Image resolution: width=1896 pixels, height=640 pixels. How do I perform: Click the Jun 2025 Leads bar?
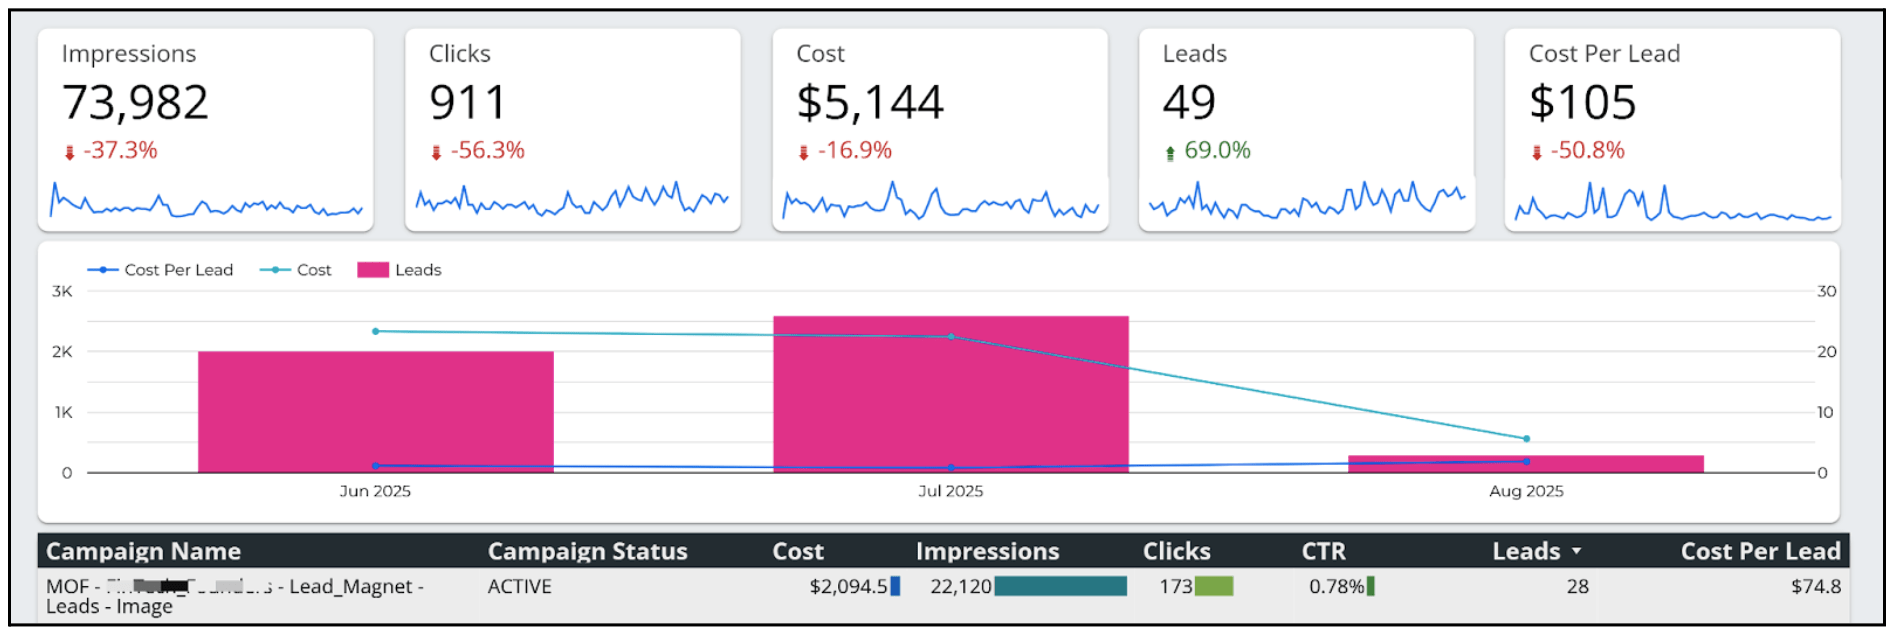point(375,411)
